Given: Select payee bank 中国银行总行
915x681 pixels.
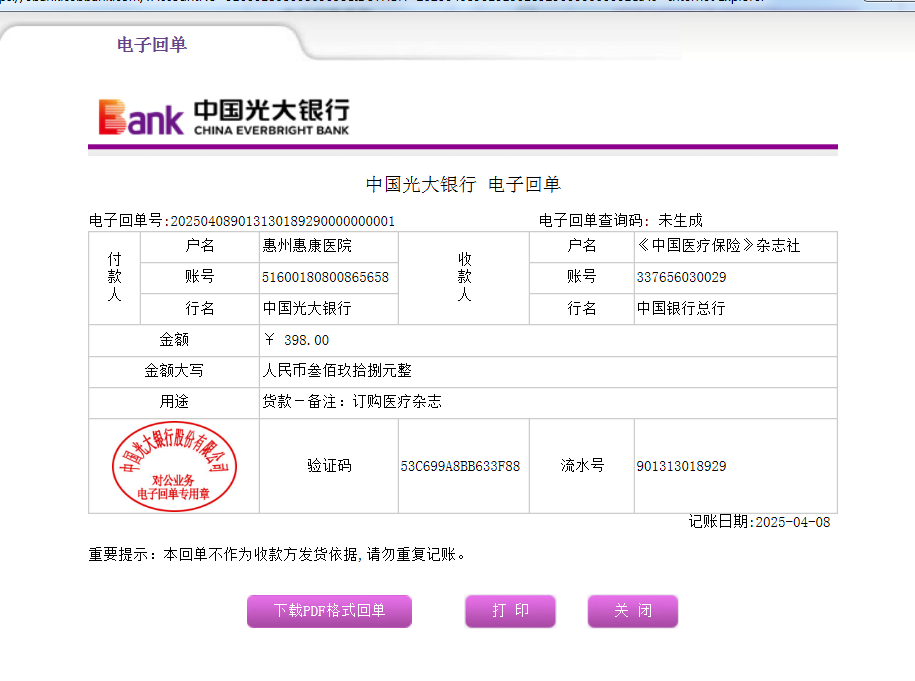Looking at the screenshot, I should (681, 308).
